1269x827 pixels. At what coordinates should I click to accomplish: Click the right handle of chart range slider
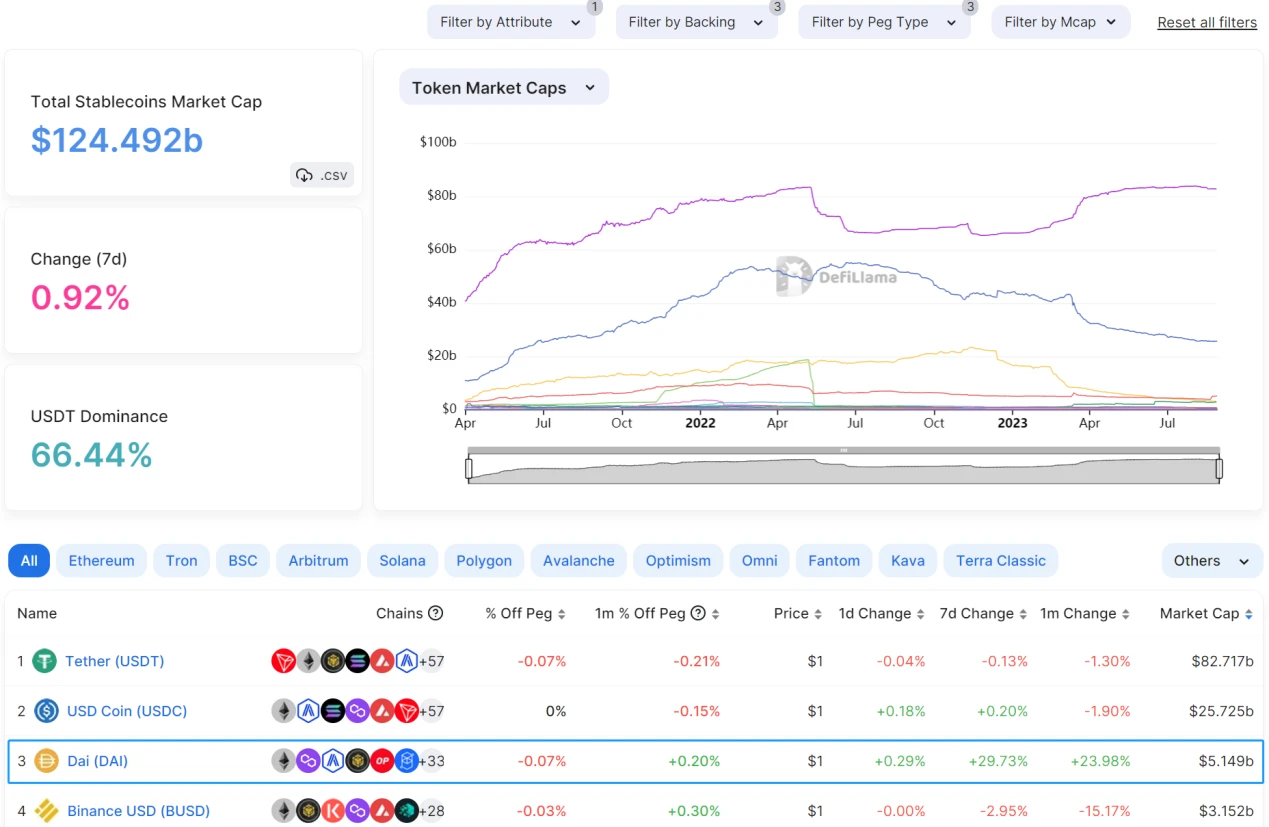(1219, 468)
